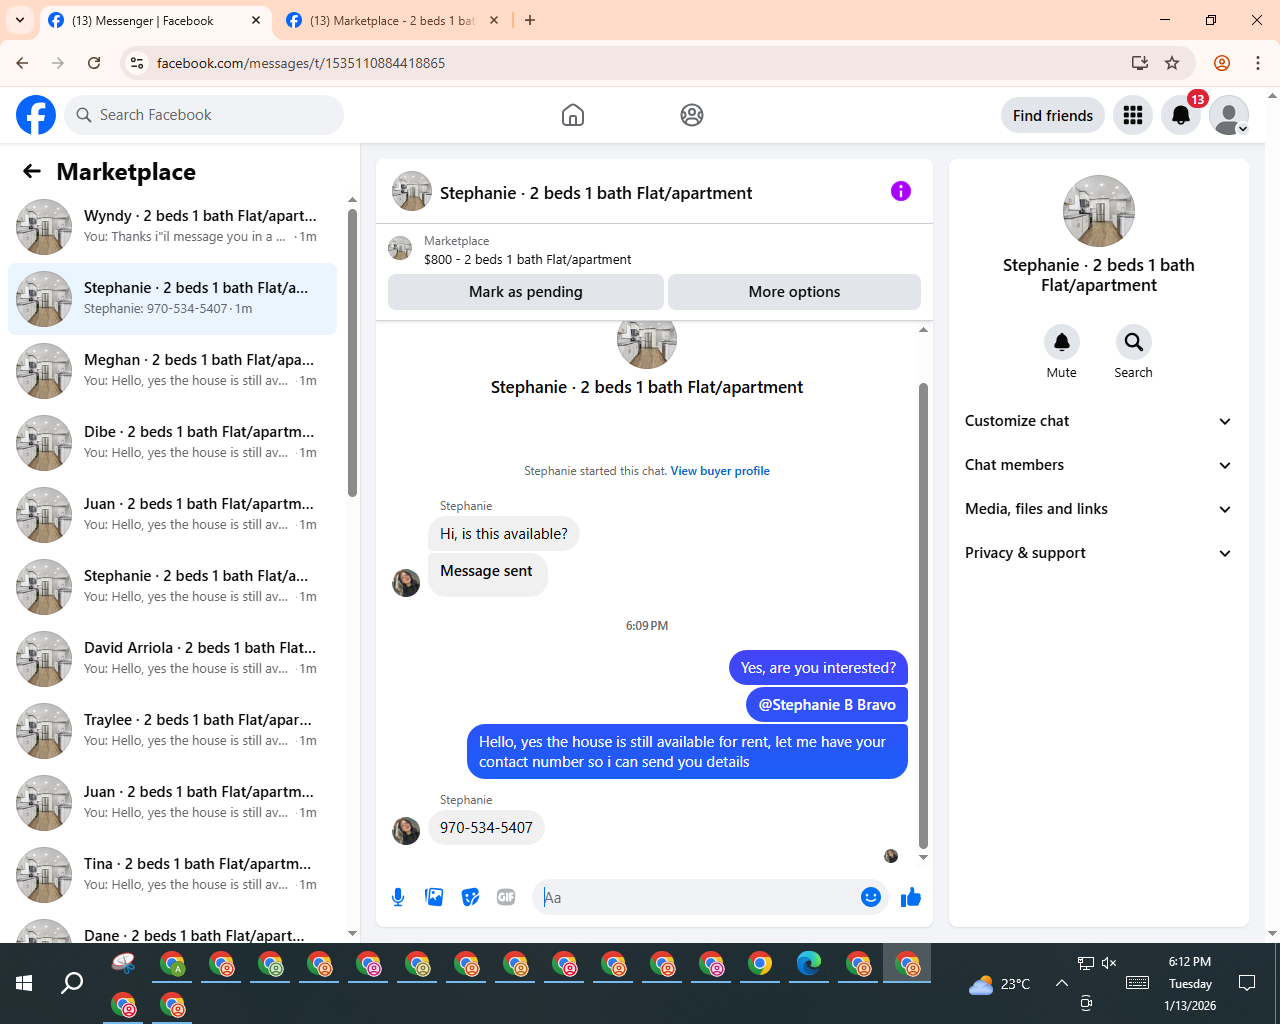Expand Privacy & support section
Screen dimensions: 1280x1024
(x=1099, y=553)
